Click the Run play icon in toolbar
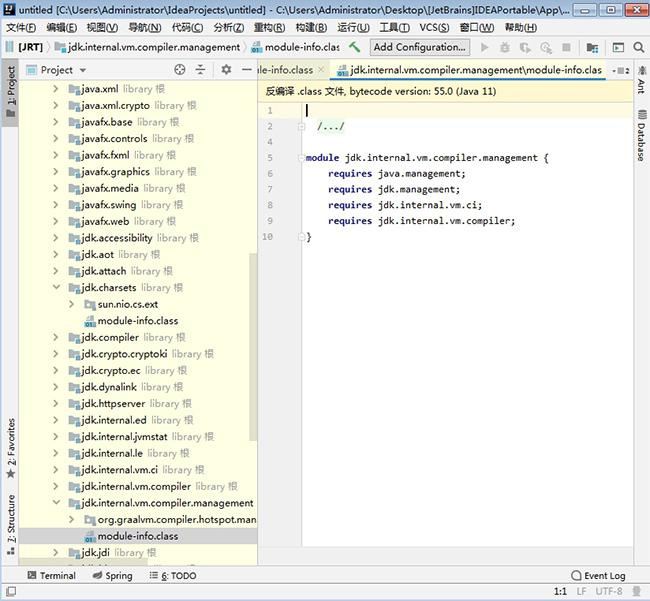Screen dimensions: 650x601 pos(484,47)
